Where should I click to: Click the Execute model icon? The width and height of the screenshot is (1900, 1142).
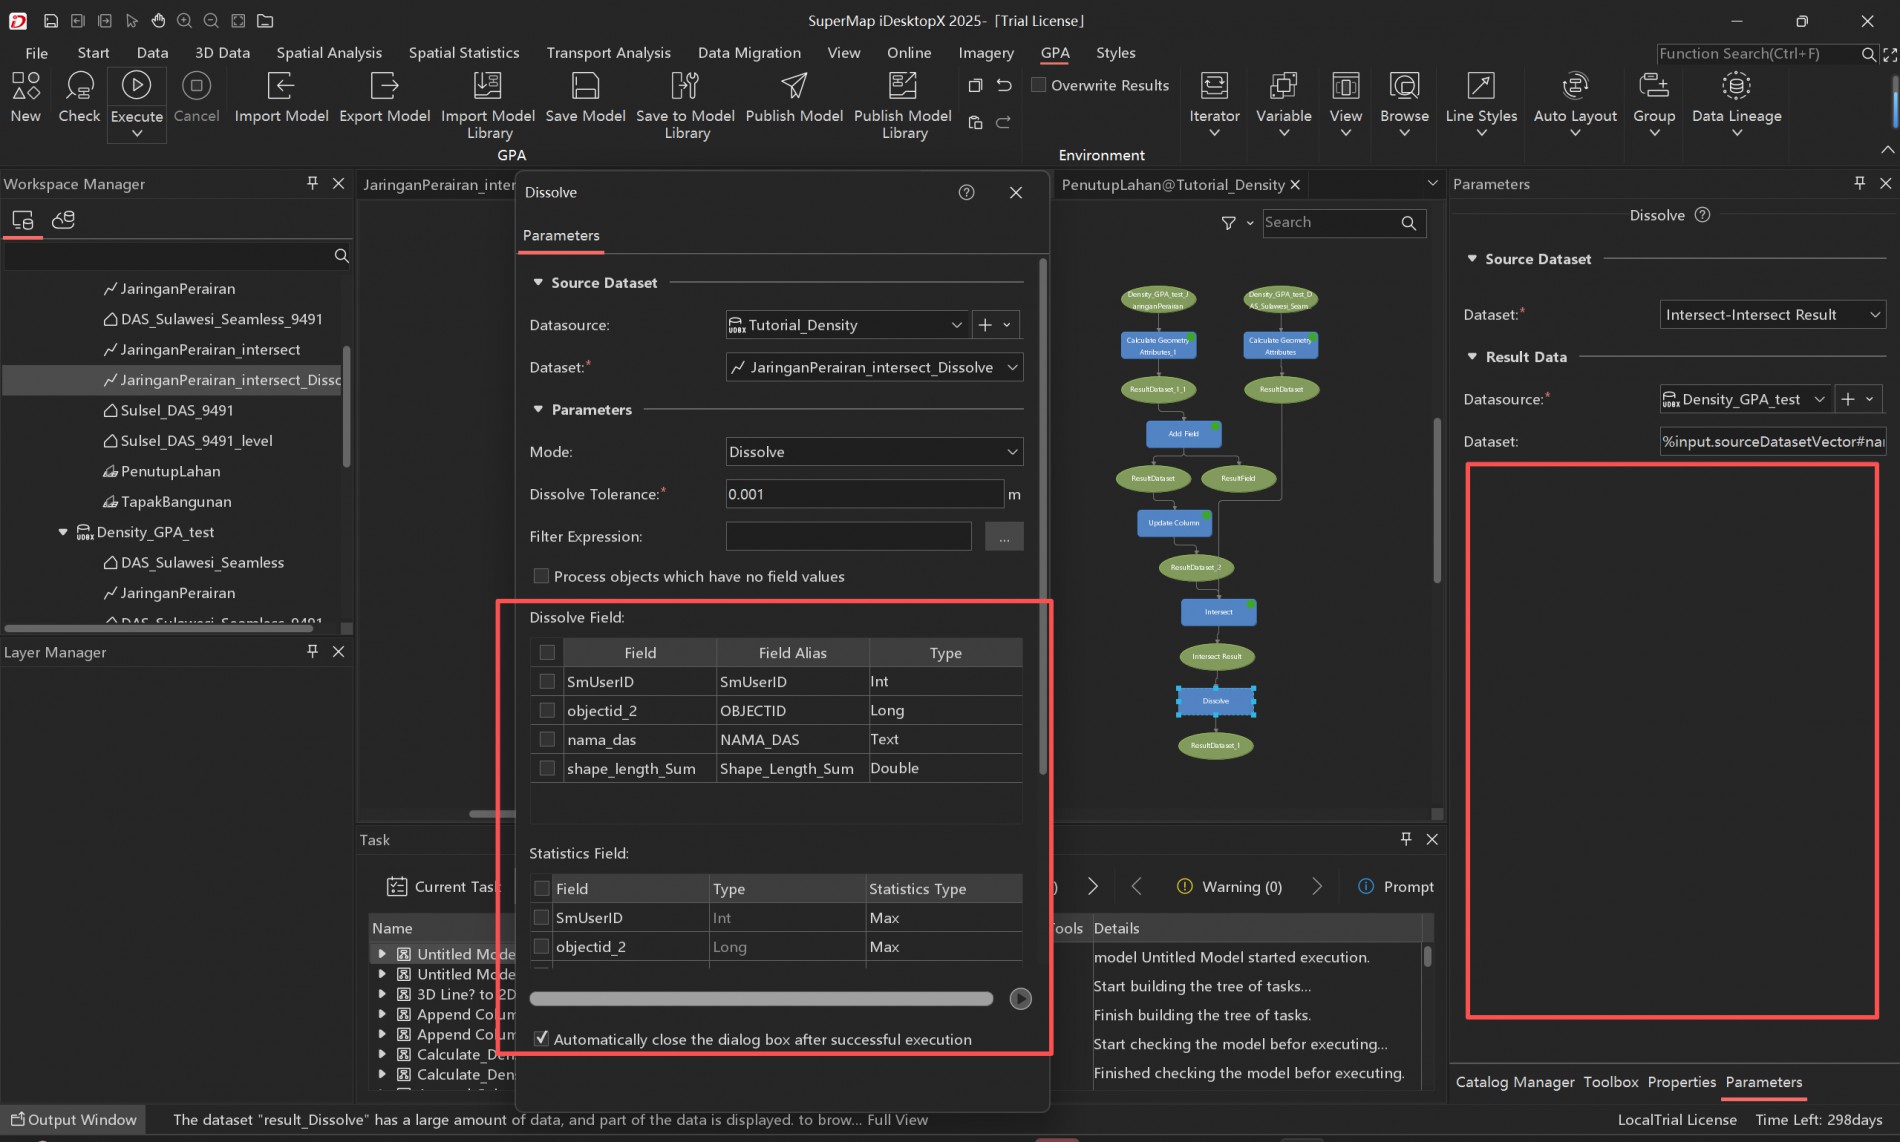tap(136, 86)
